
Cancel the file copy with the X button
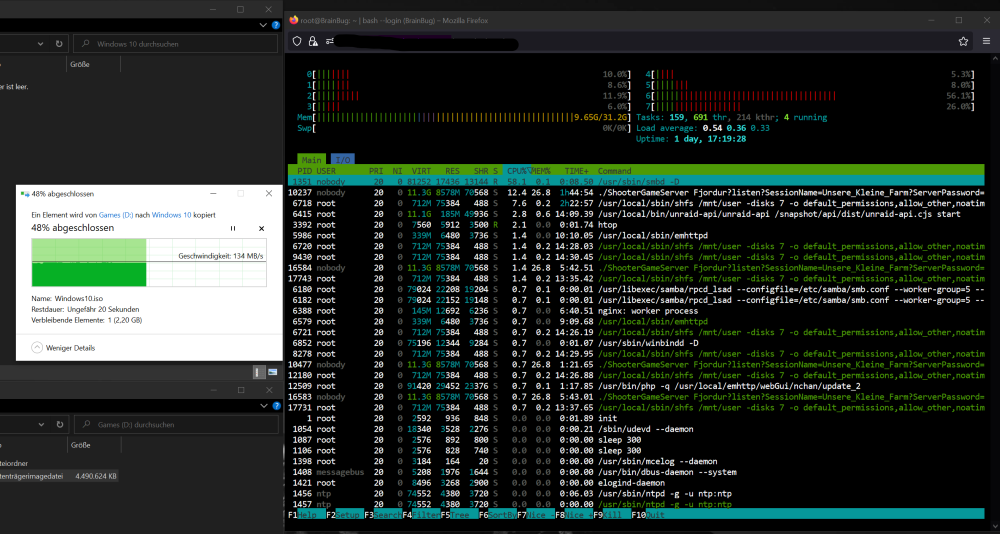(261, 228)
